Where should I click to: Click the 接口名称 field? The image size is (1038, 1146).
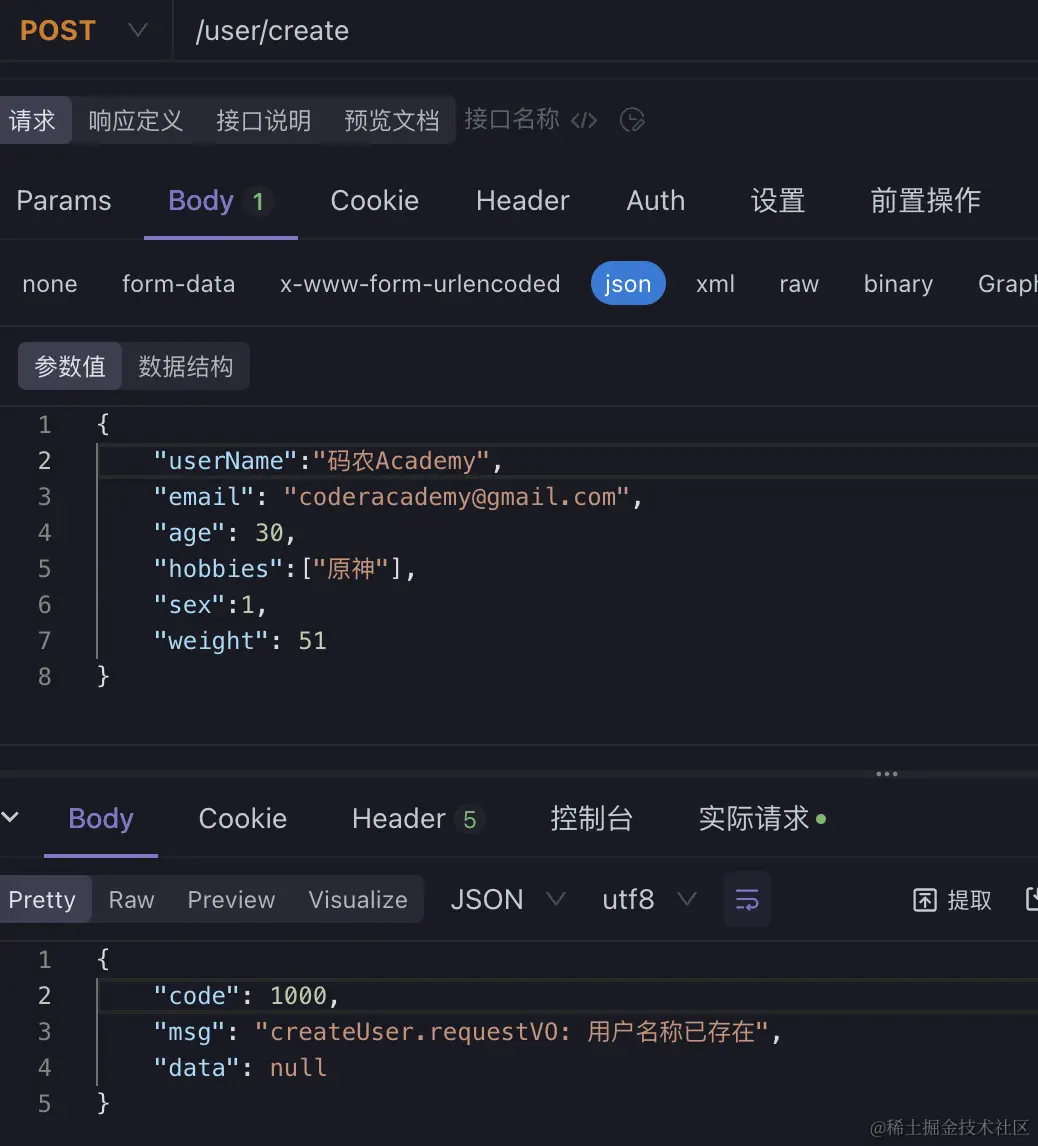pyautogui.click(x=512, y=119)
